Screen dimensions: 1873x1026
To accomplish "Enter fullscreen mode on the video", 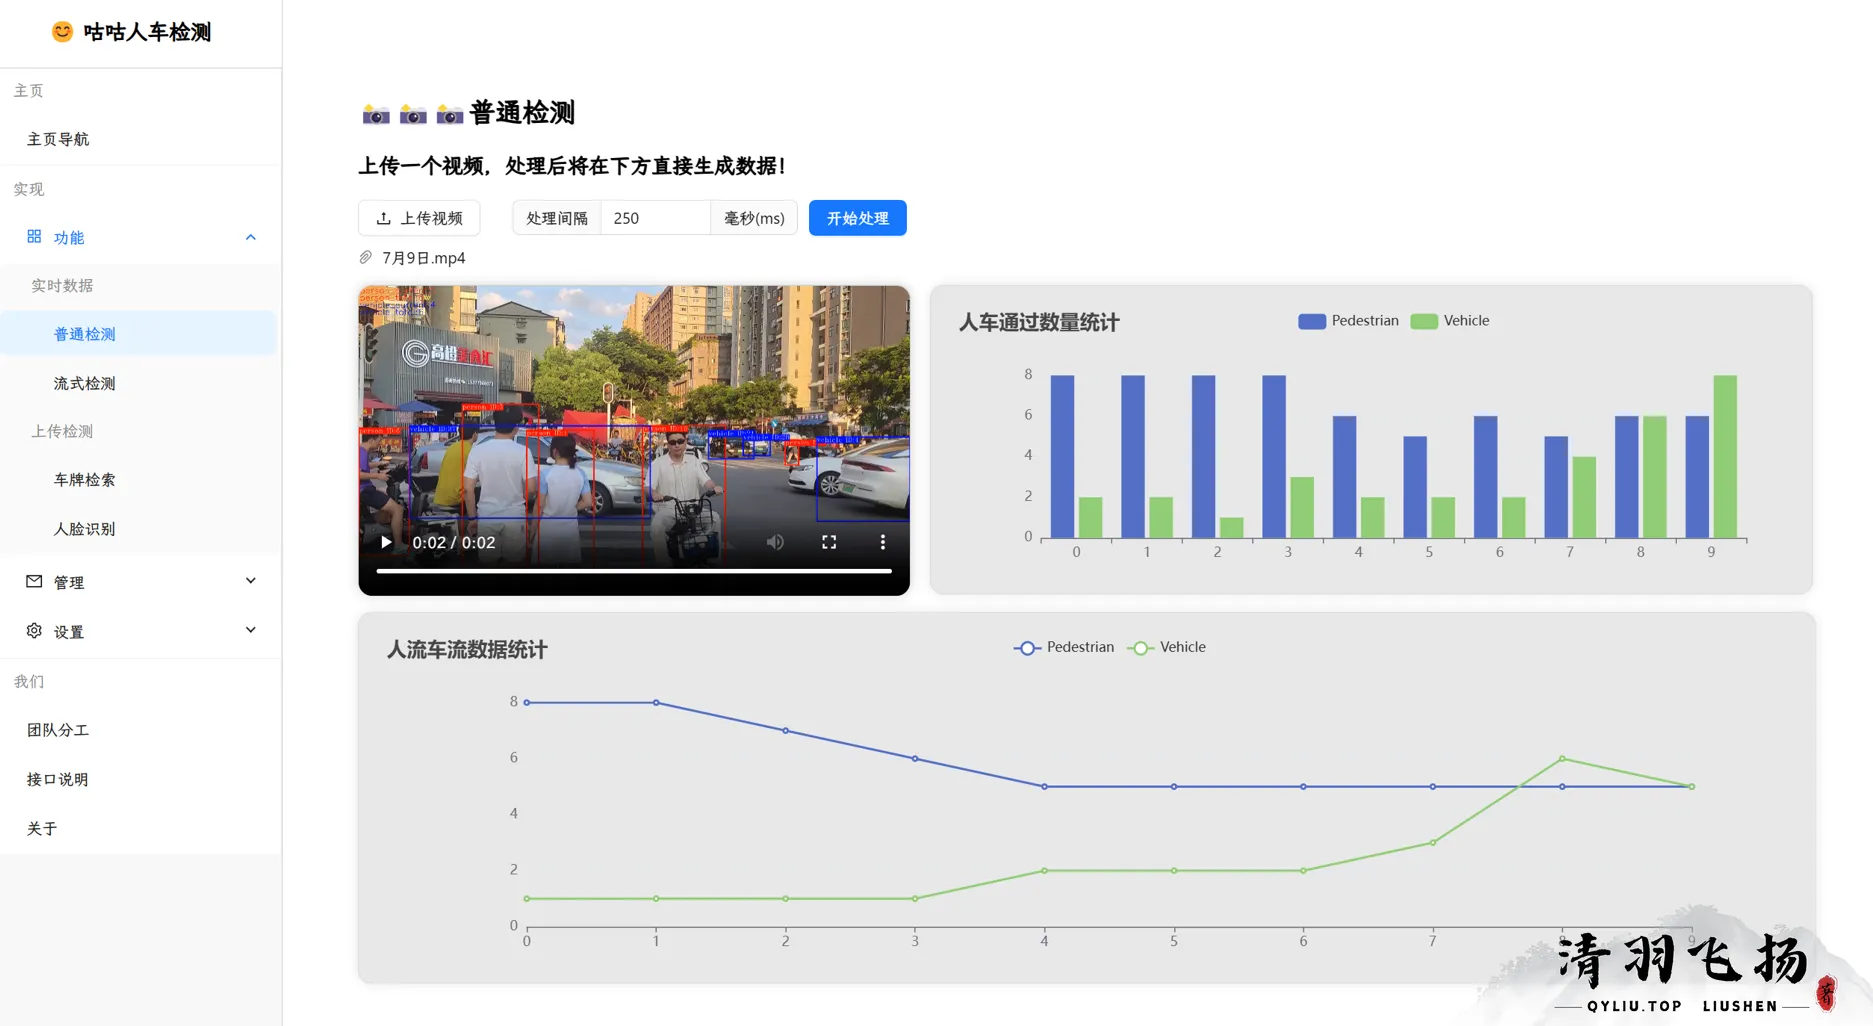I will tap(829, 542).
